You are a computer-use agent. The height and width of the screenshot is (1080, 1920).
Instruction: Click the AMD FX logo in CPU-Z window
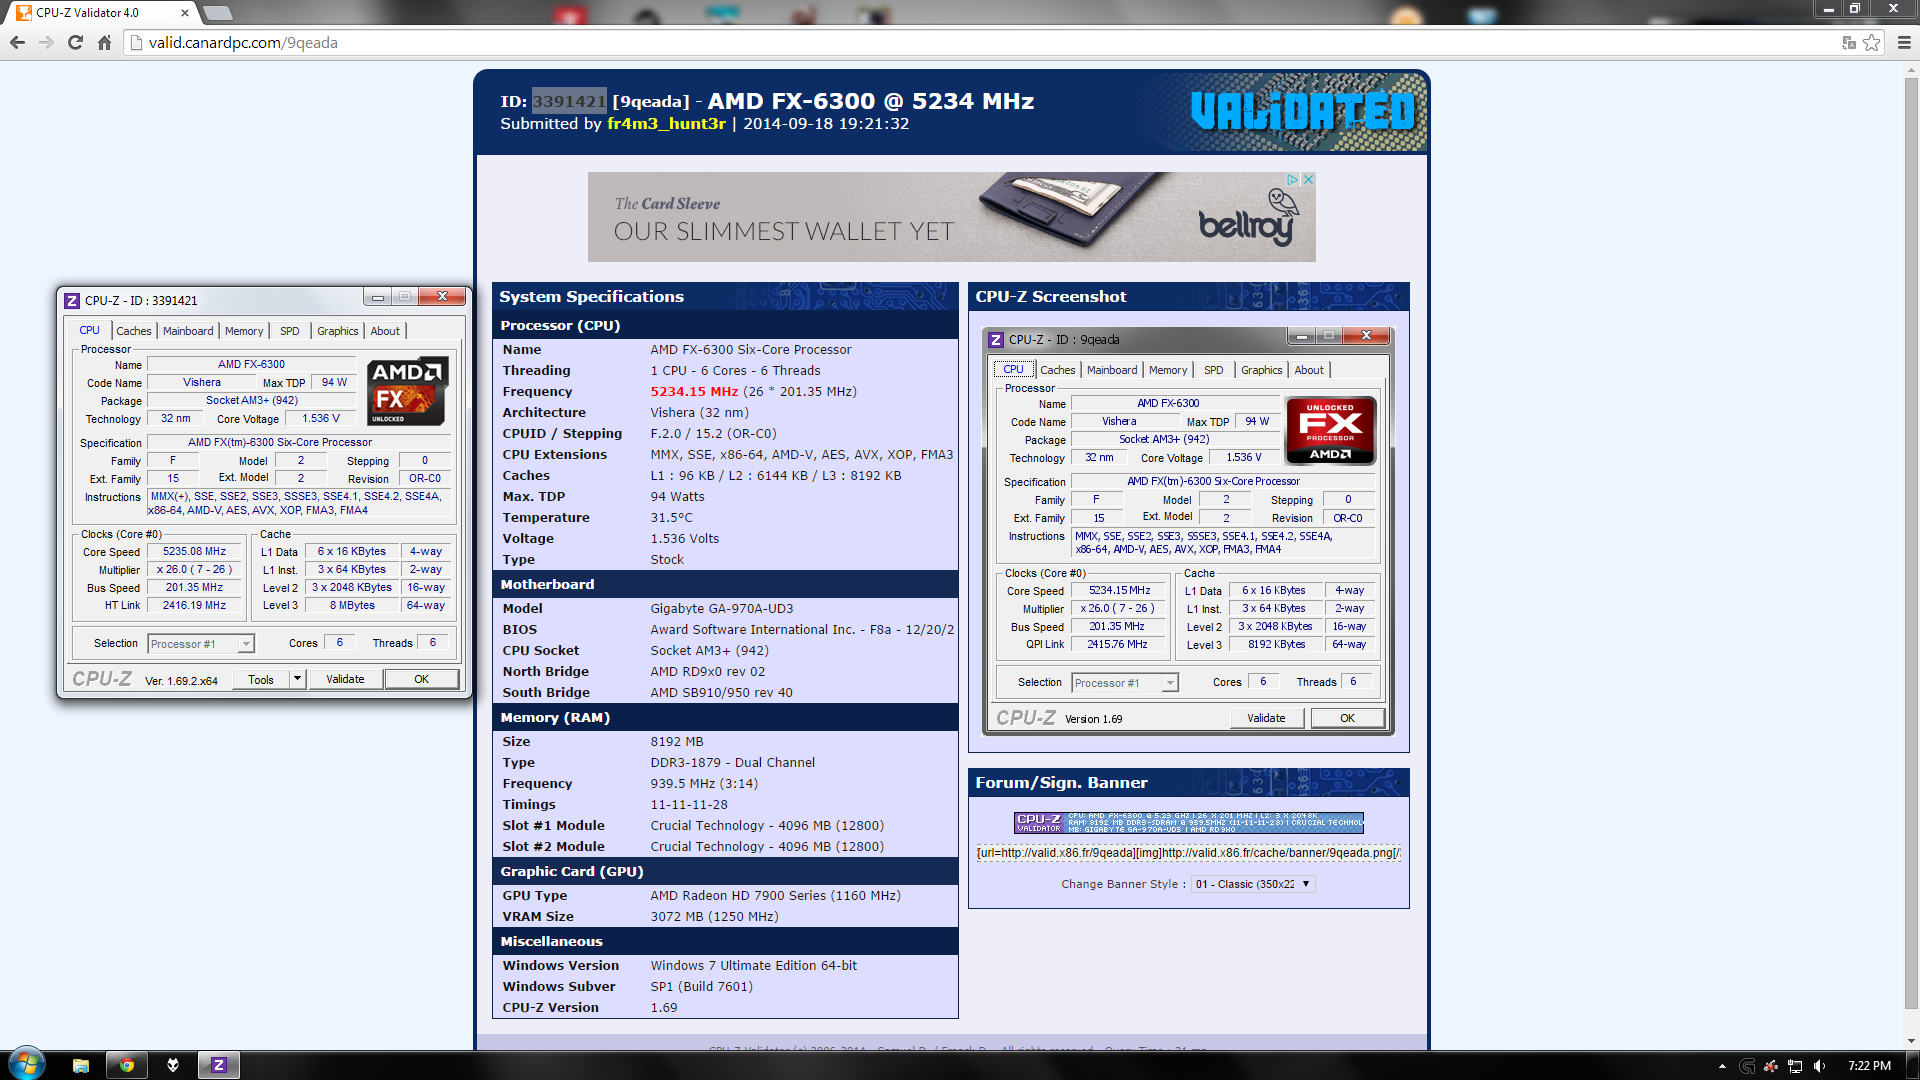407,391
